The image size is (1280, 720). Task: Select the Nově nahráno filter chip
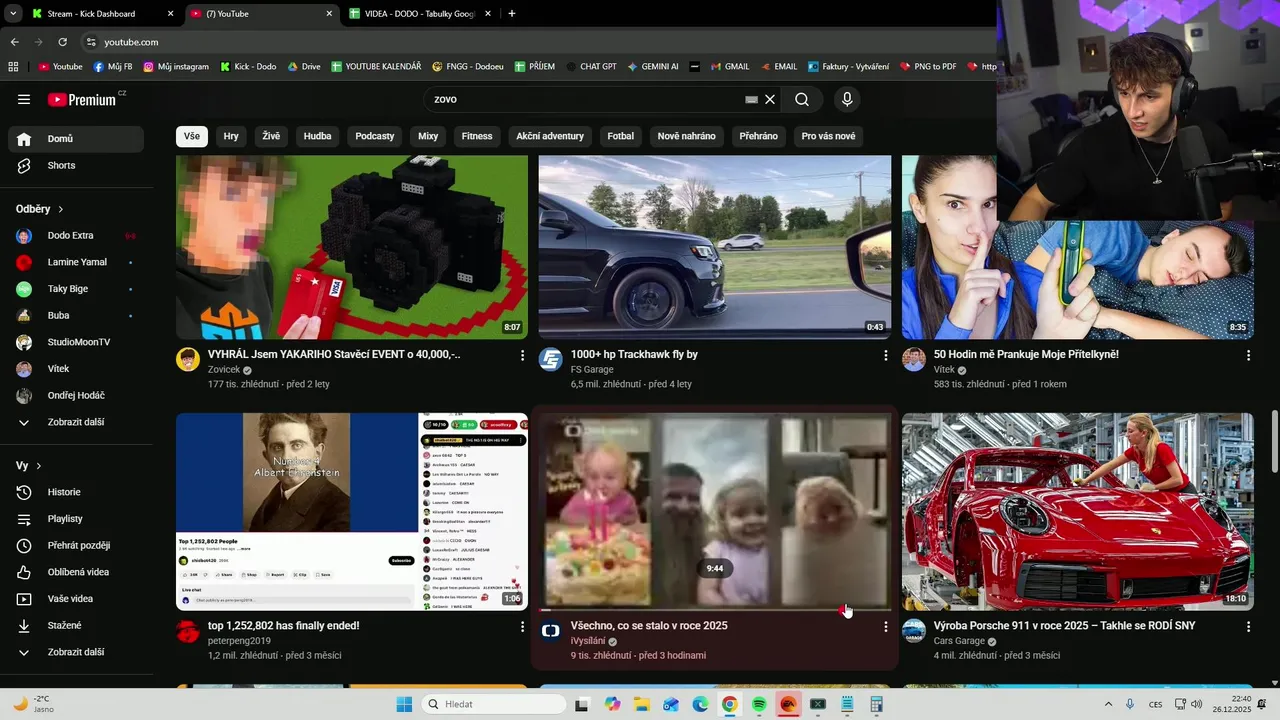point(686,136)
